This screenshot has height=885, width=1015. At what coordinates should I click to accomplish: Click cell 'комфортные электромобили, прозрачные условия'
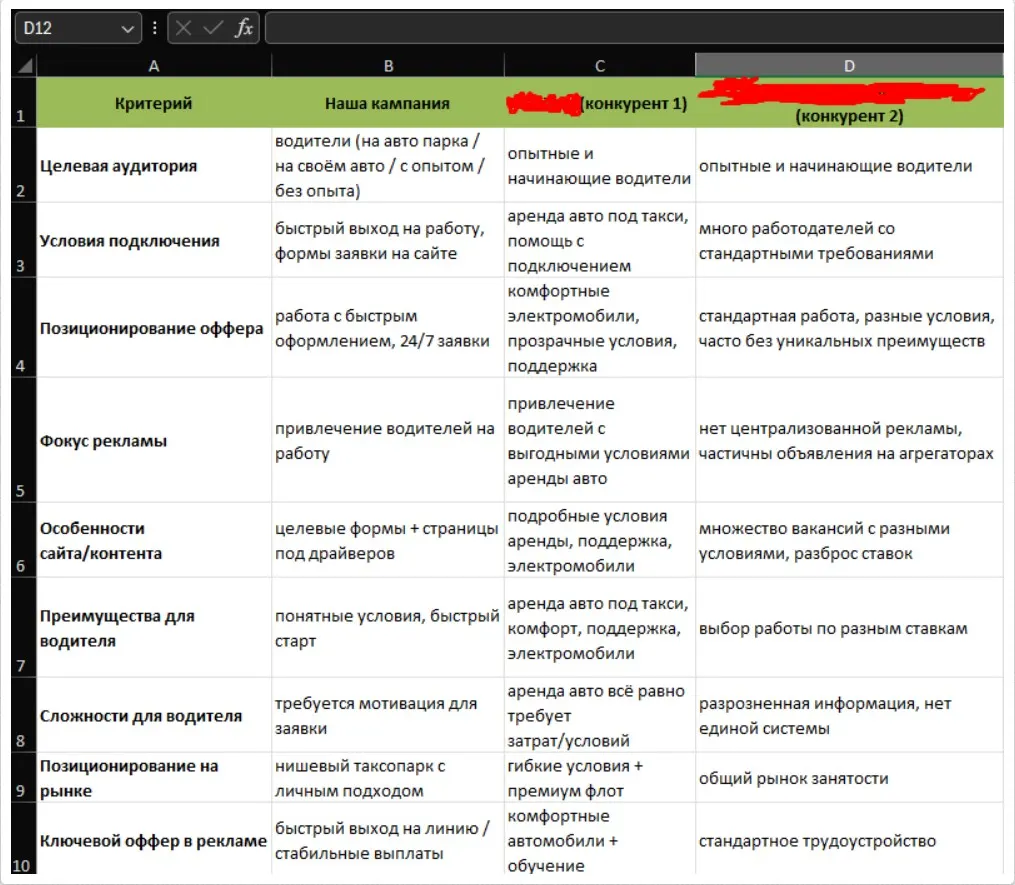click(x=599, y=328)
